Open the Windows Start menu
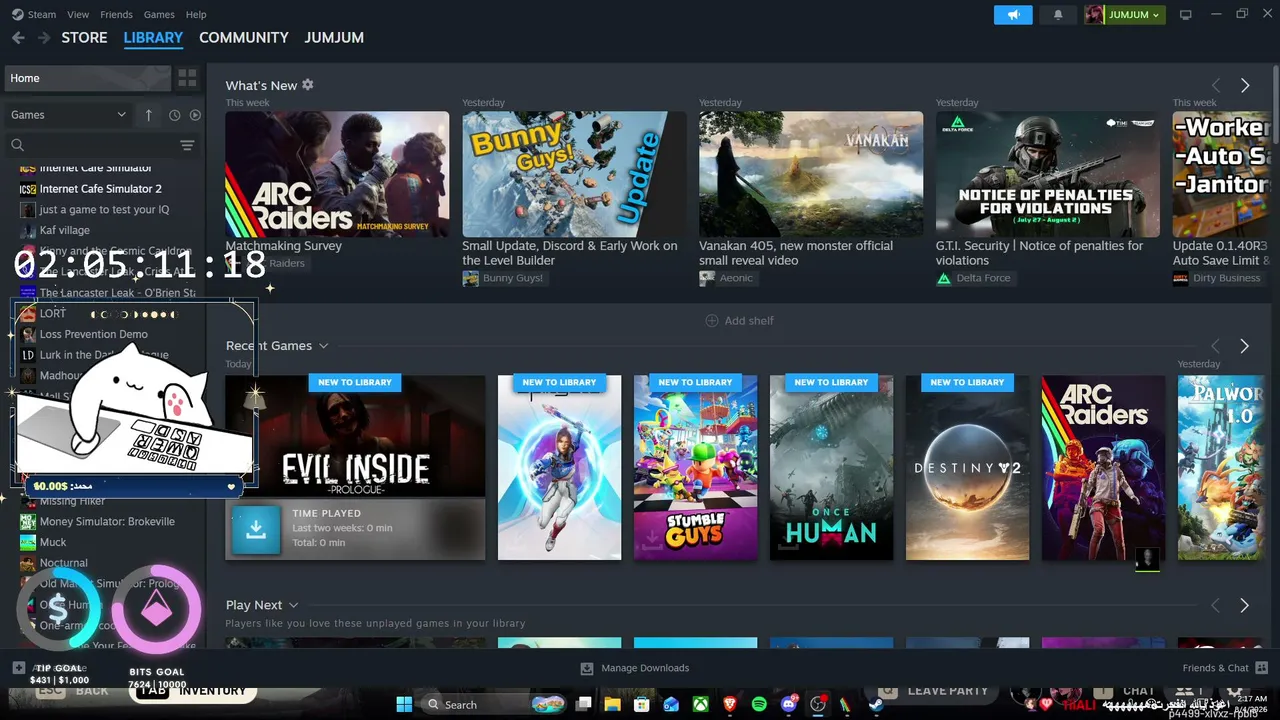 pyautogui.click(x=404, y=705)
